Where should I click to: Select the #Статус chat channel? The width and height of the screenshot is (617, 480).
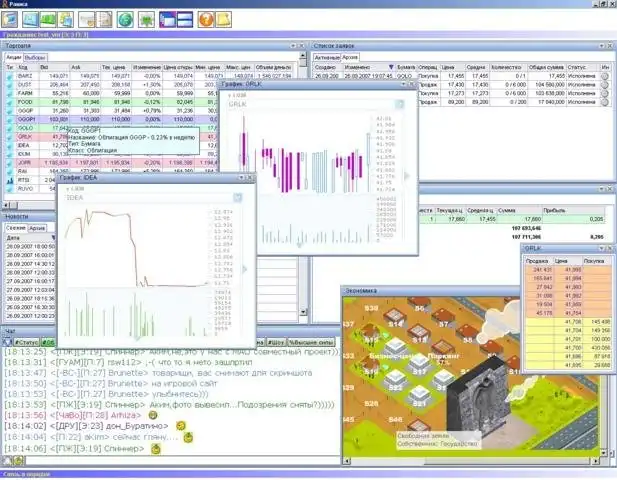(x=26, y=342)
